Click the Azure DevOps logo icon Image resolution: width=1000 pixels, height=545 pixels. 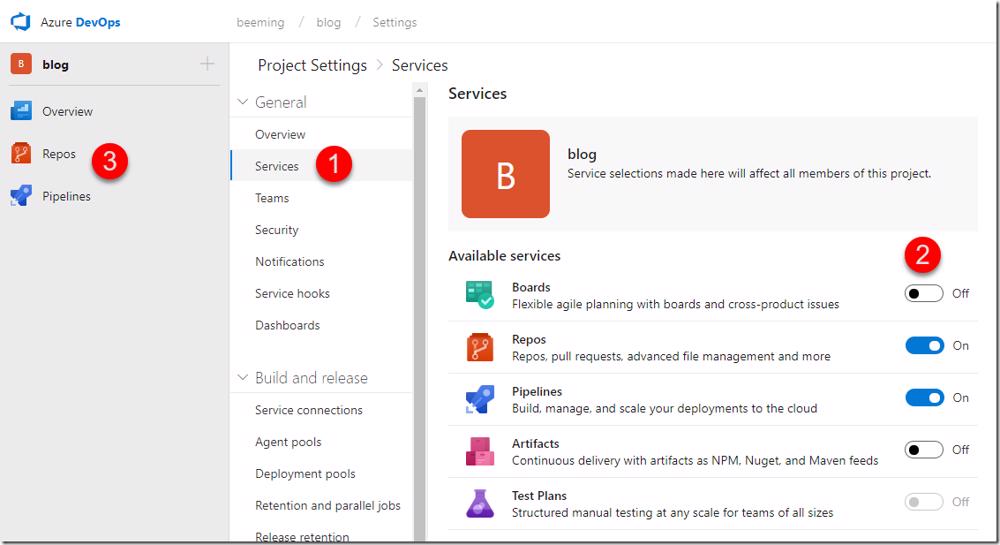(21, 22)
